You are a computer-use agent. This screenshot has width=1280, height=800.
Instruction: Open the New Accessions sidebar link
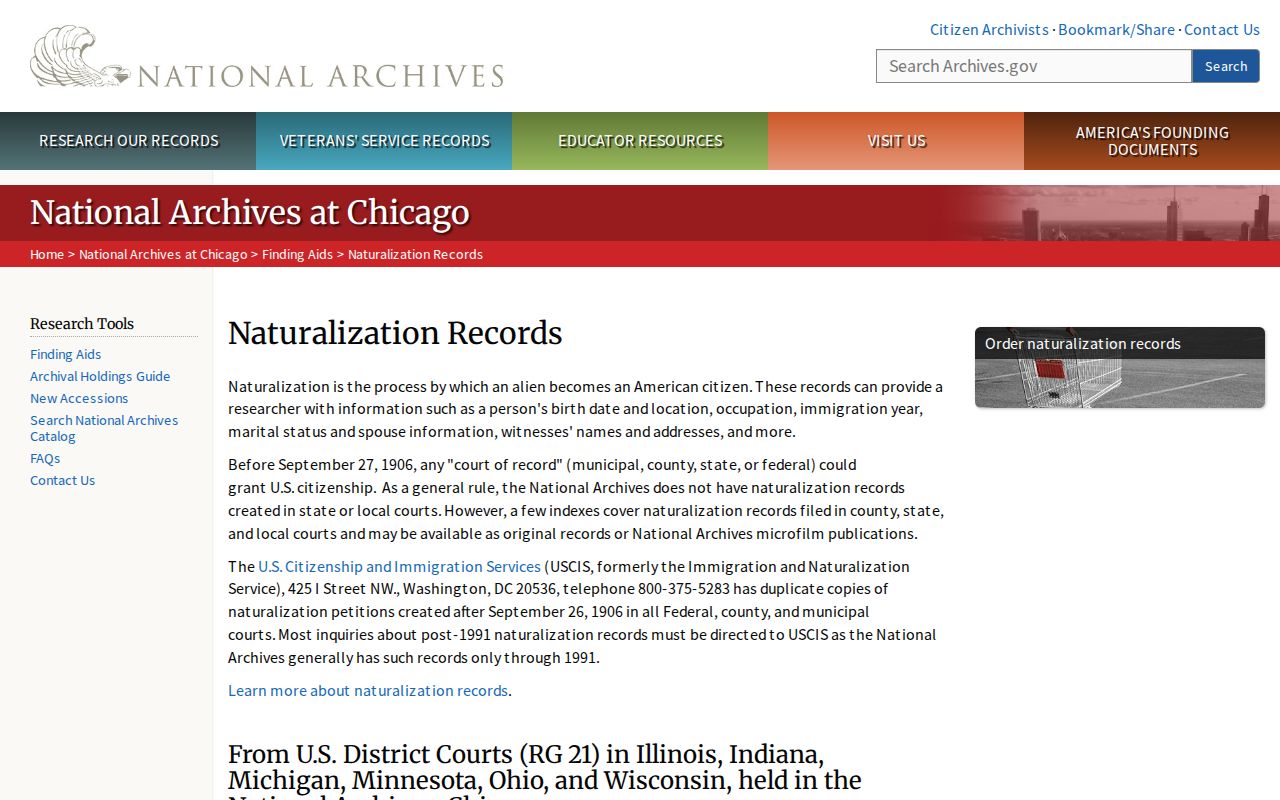point(79,398)
